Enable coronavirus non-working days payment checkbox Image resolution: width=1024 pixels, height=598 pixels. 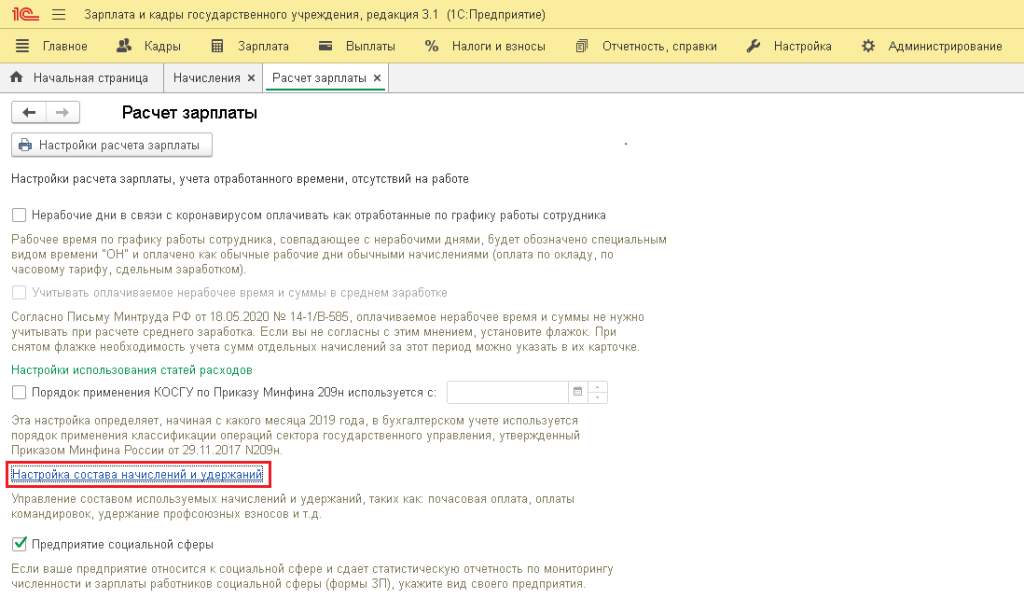(x=19, y=215)
